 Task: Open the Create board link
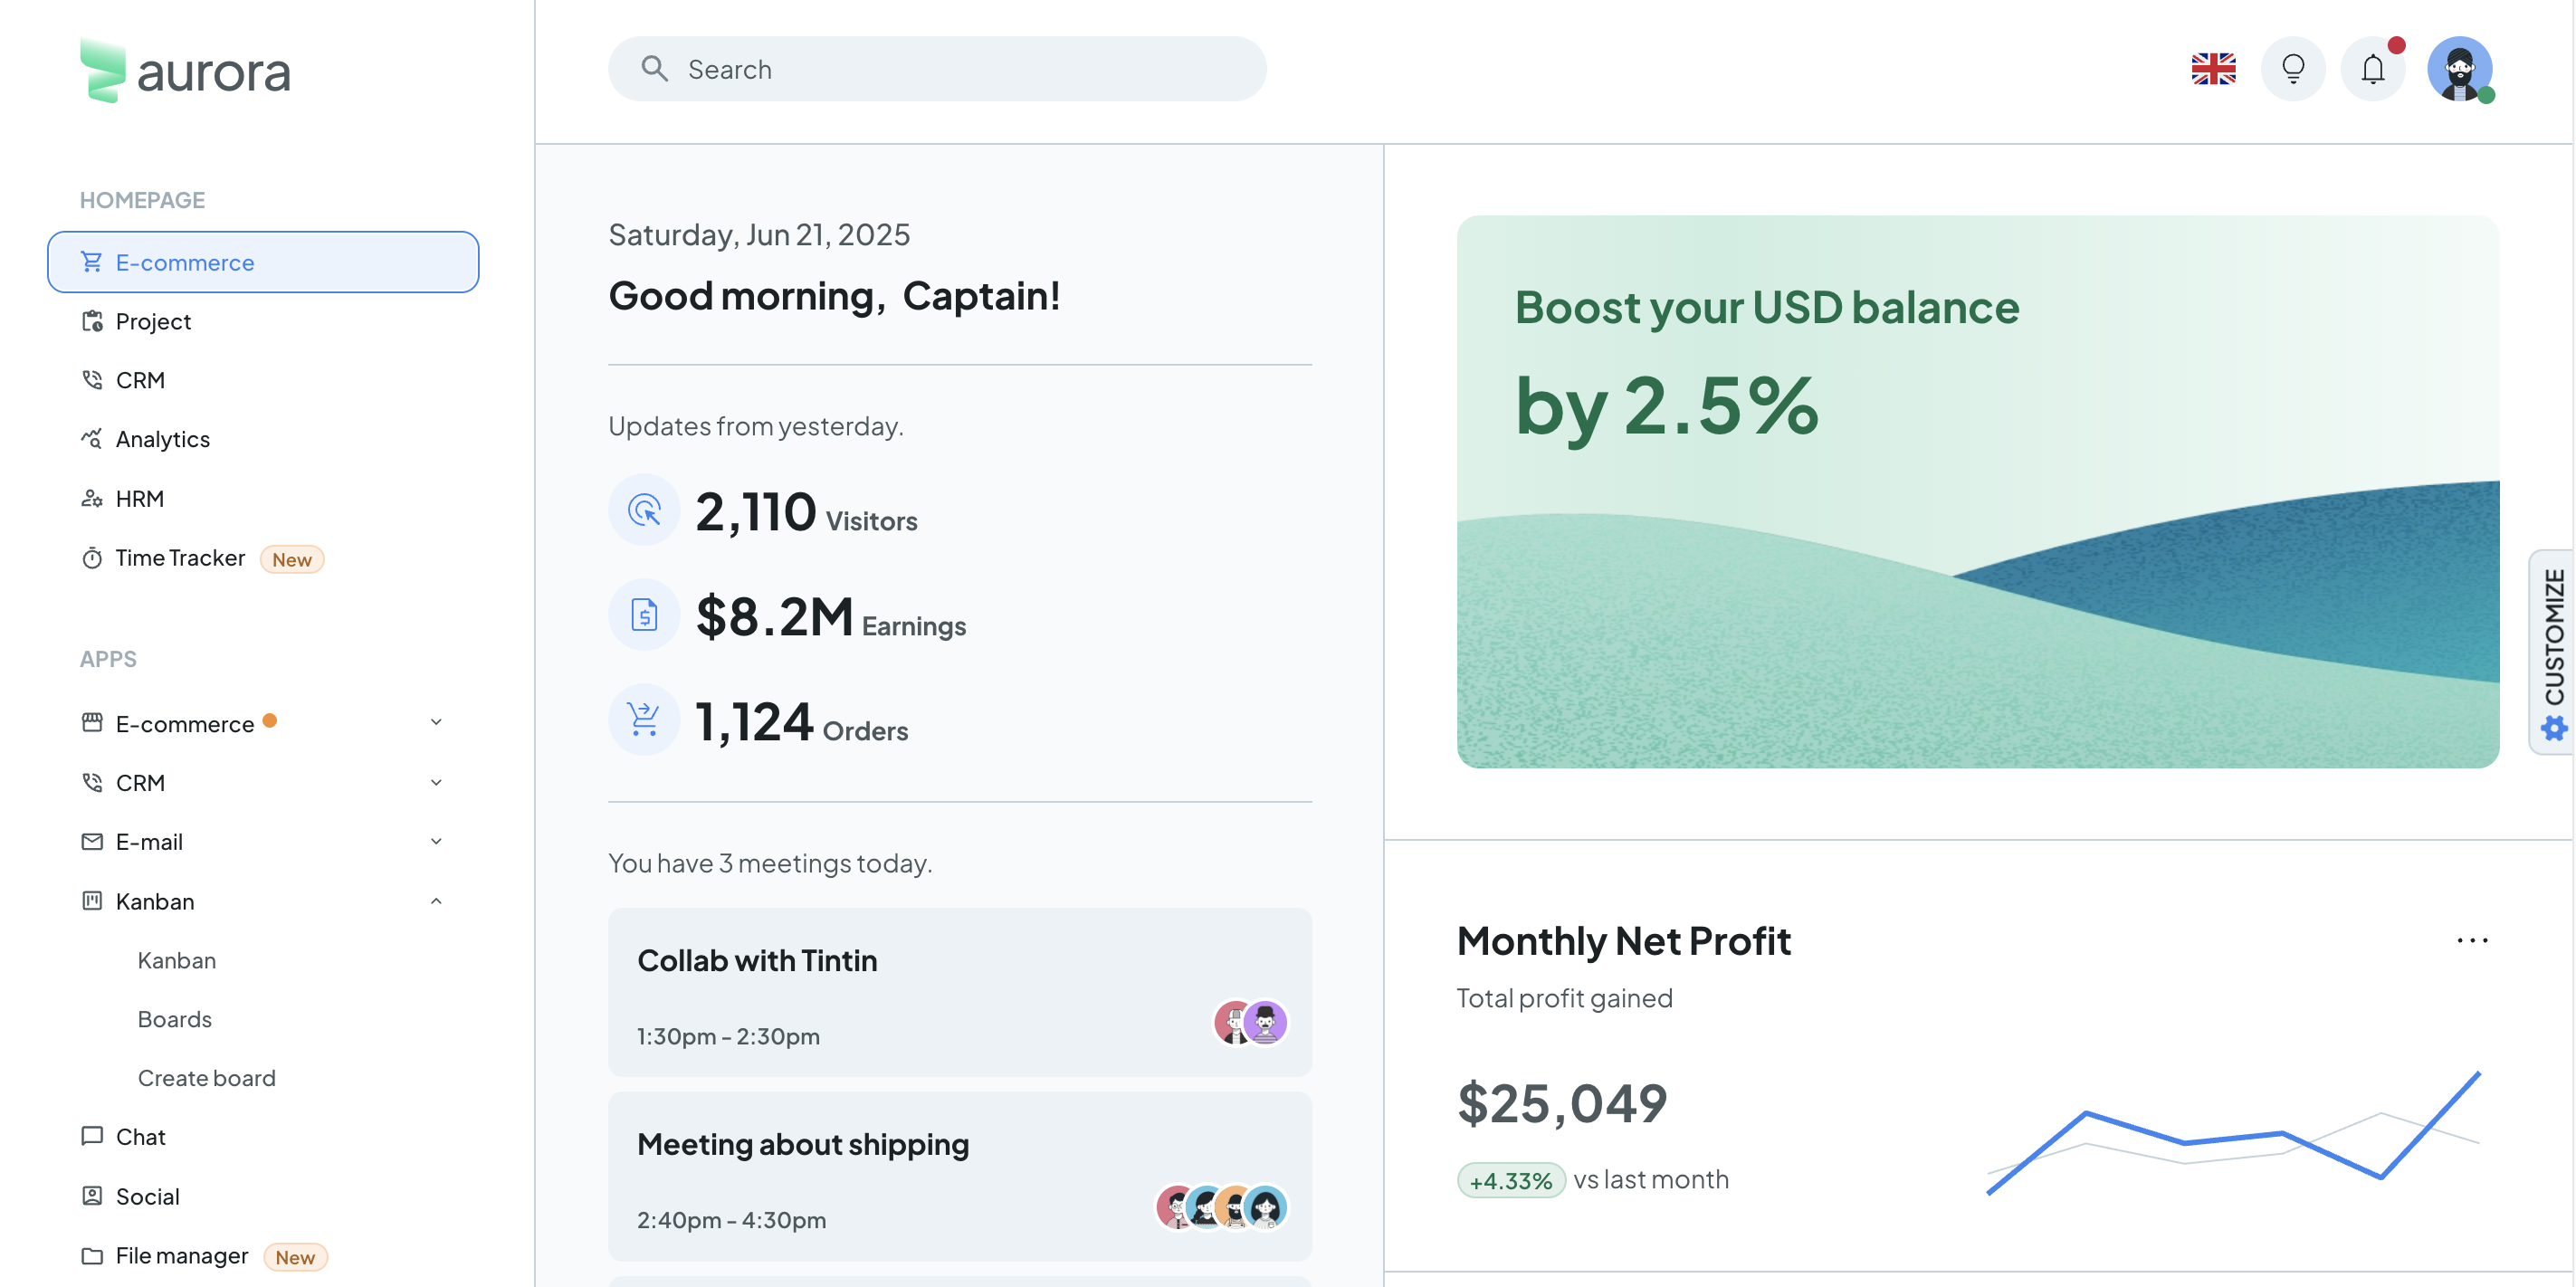(206, 1078)
